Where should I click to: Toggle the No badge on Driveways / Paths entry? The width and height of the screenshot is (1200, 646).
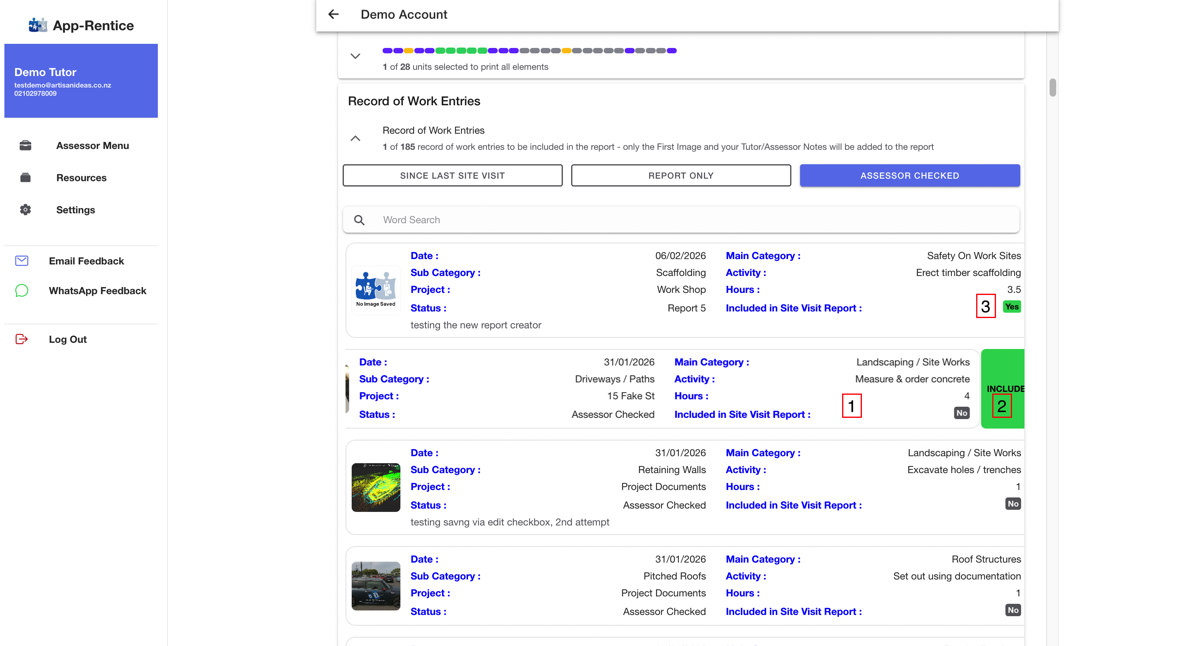pos(962,413)
